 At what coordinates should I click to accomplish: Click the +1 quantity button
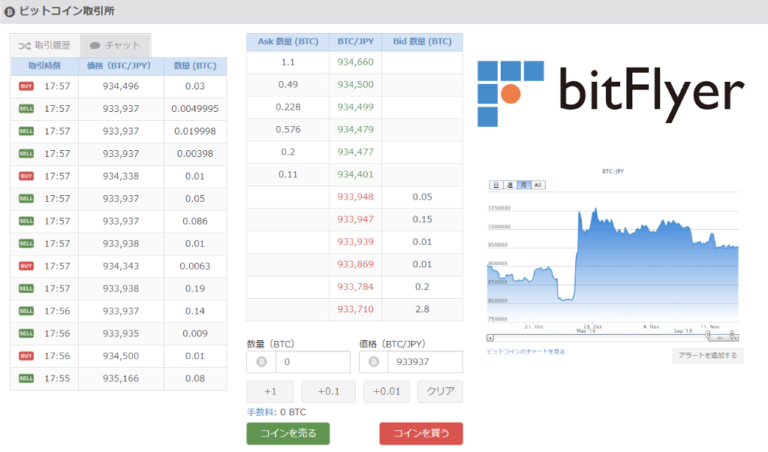coord(270,391)
